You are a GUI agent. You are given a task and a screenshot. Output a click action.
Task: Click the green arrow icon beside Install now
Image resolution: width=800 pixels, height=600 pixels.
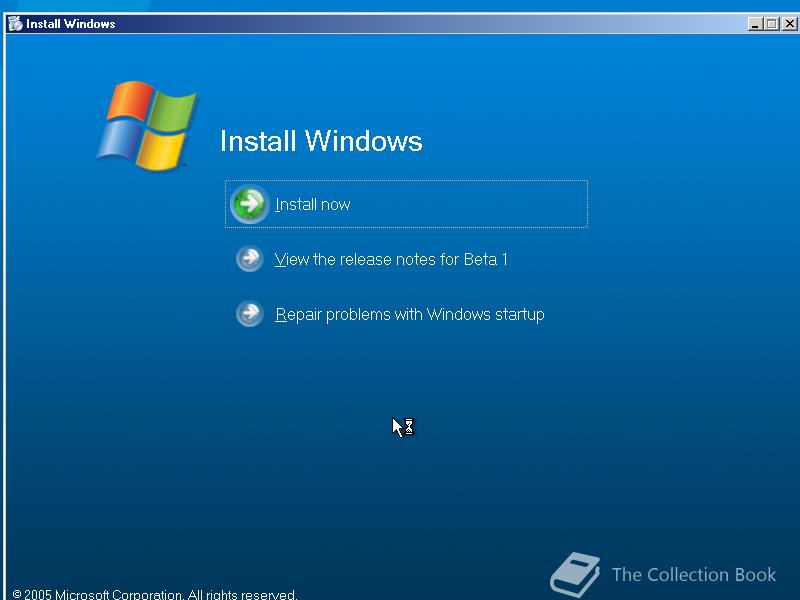tap(249, 204)
